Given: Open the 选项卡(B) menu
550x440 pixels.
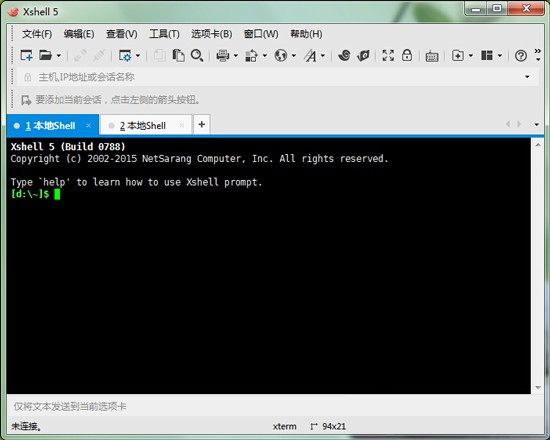Looking at the screenshot, I should 212,34.
